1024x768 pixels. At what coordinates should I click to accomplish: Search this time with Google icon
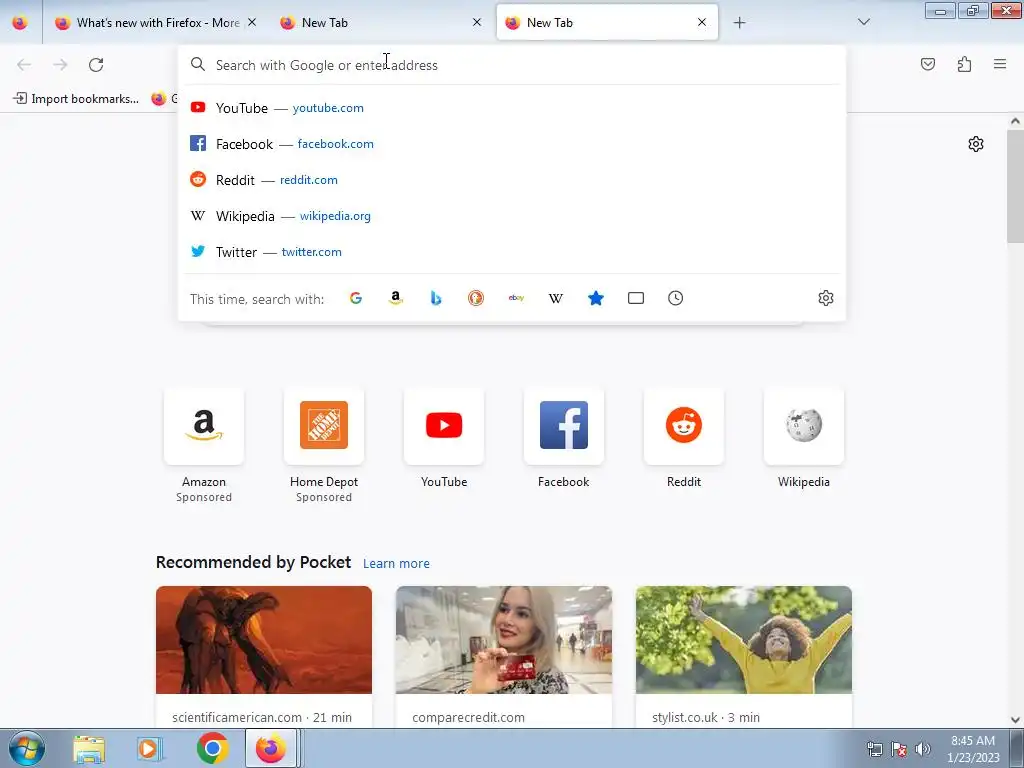(356, 298)
